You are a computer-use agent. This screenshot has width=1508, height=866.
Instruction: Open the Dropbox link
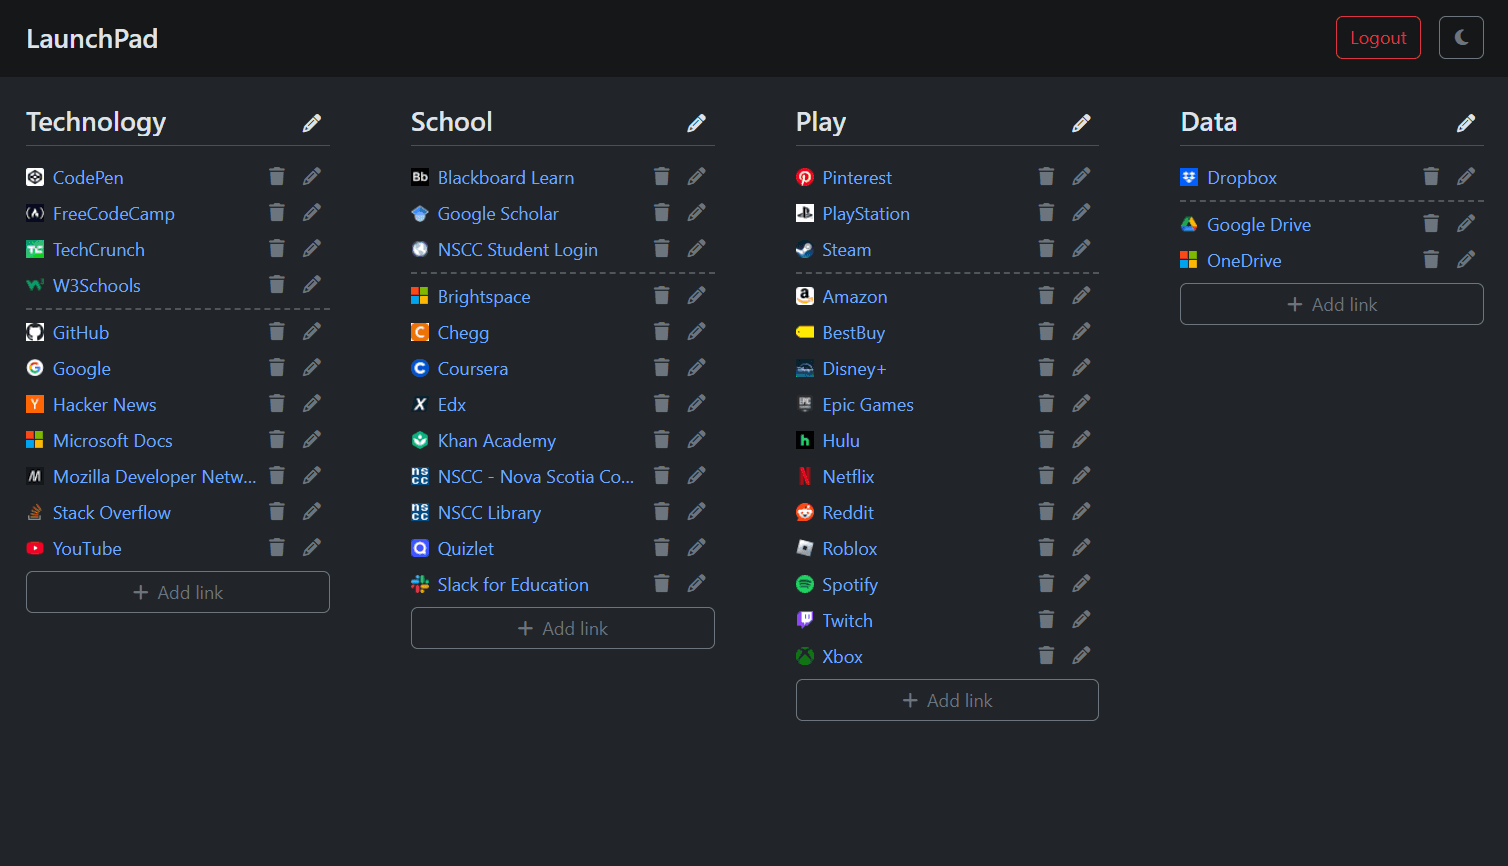click(1242, 177)
